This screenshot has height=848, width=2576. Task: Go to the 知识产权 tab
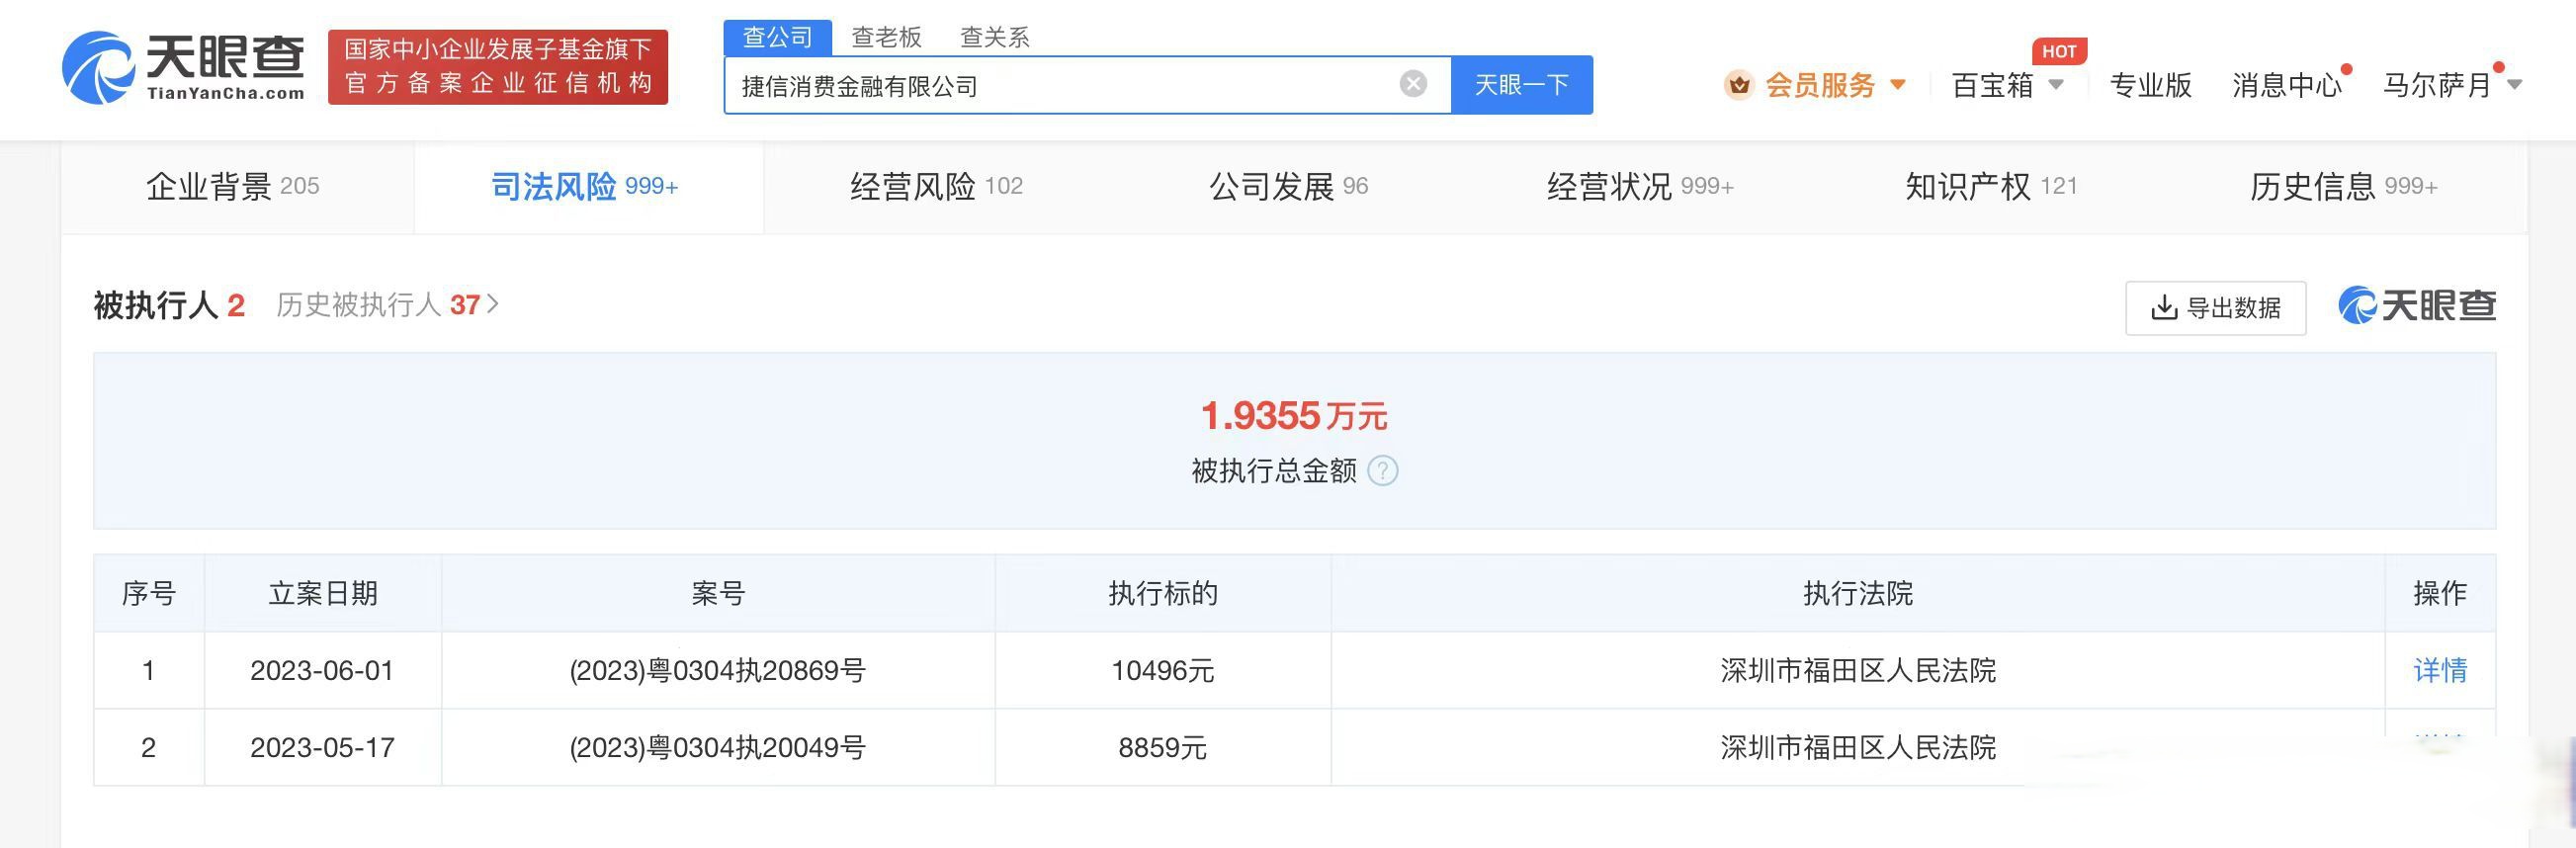click(1990, 187)
